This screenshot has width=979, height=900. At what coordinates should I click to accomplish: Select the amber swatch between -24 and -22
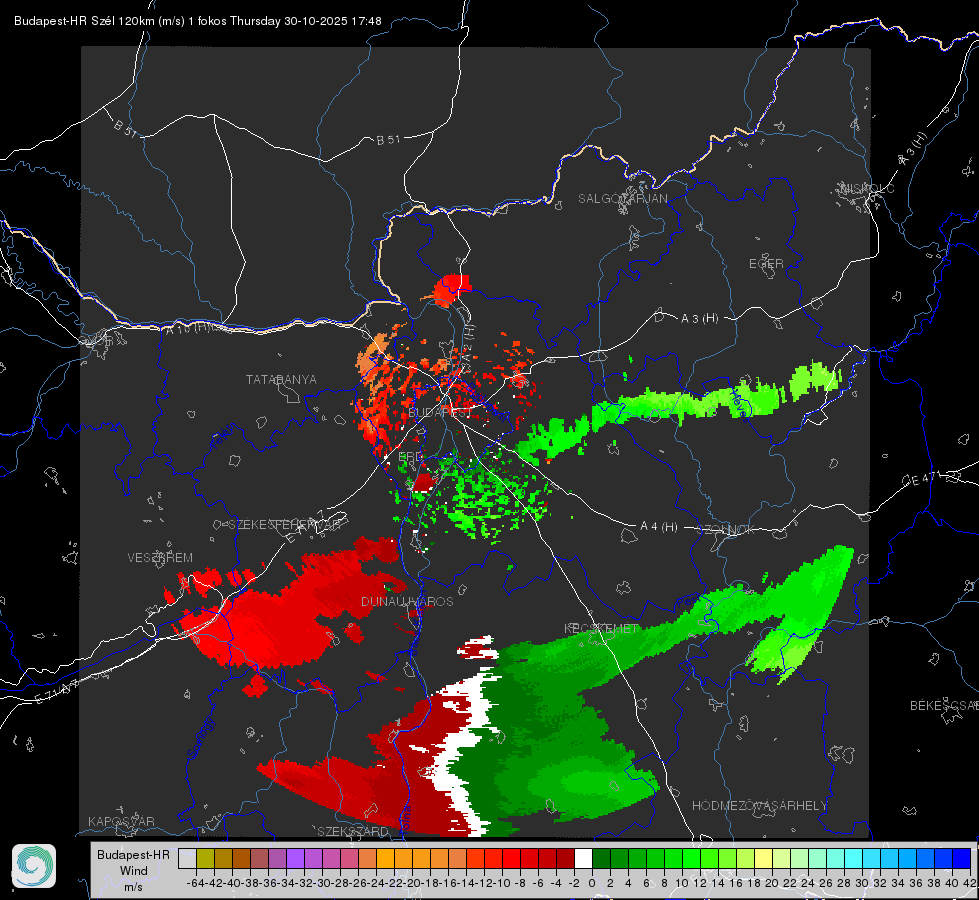385,858
